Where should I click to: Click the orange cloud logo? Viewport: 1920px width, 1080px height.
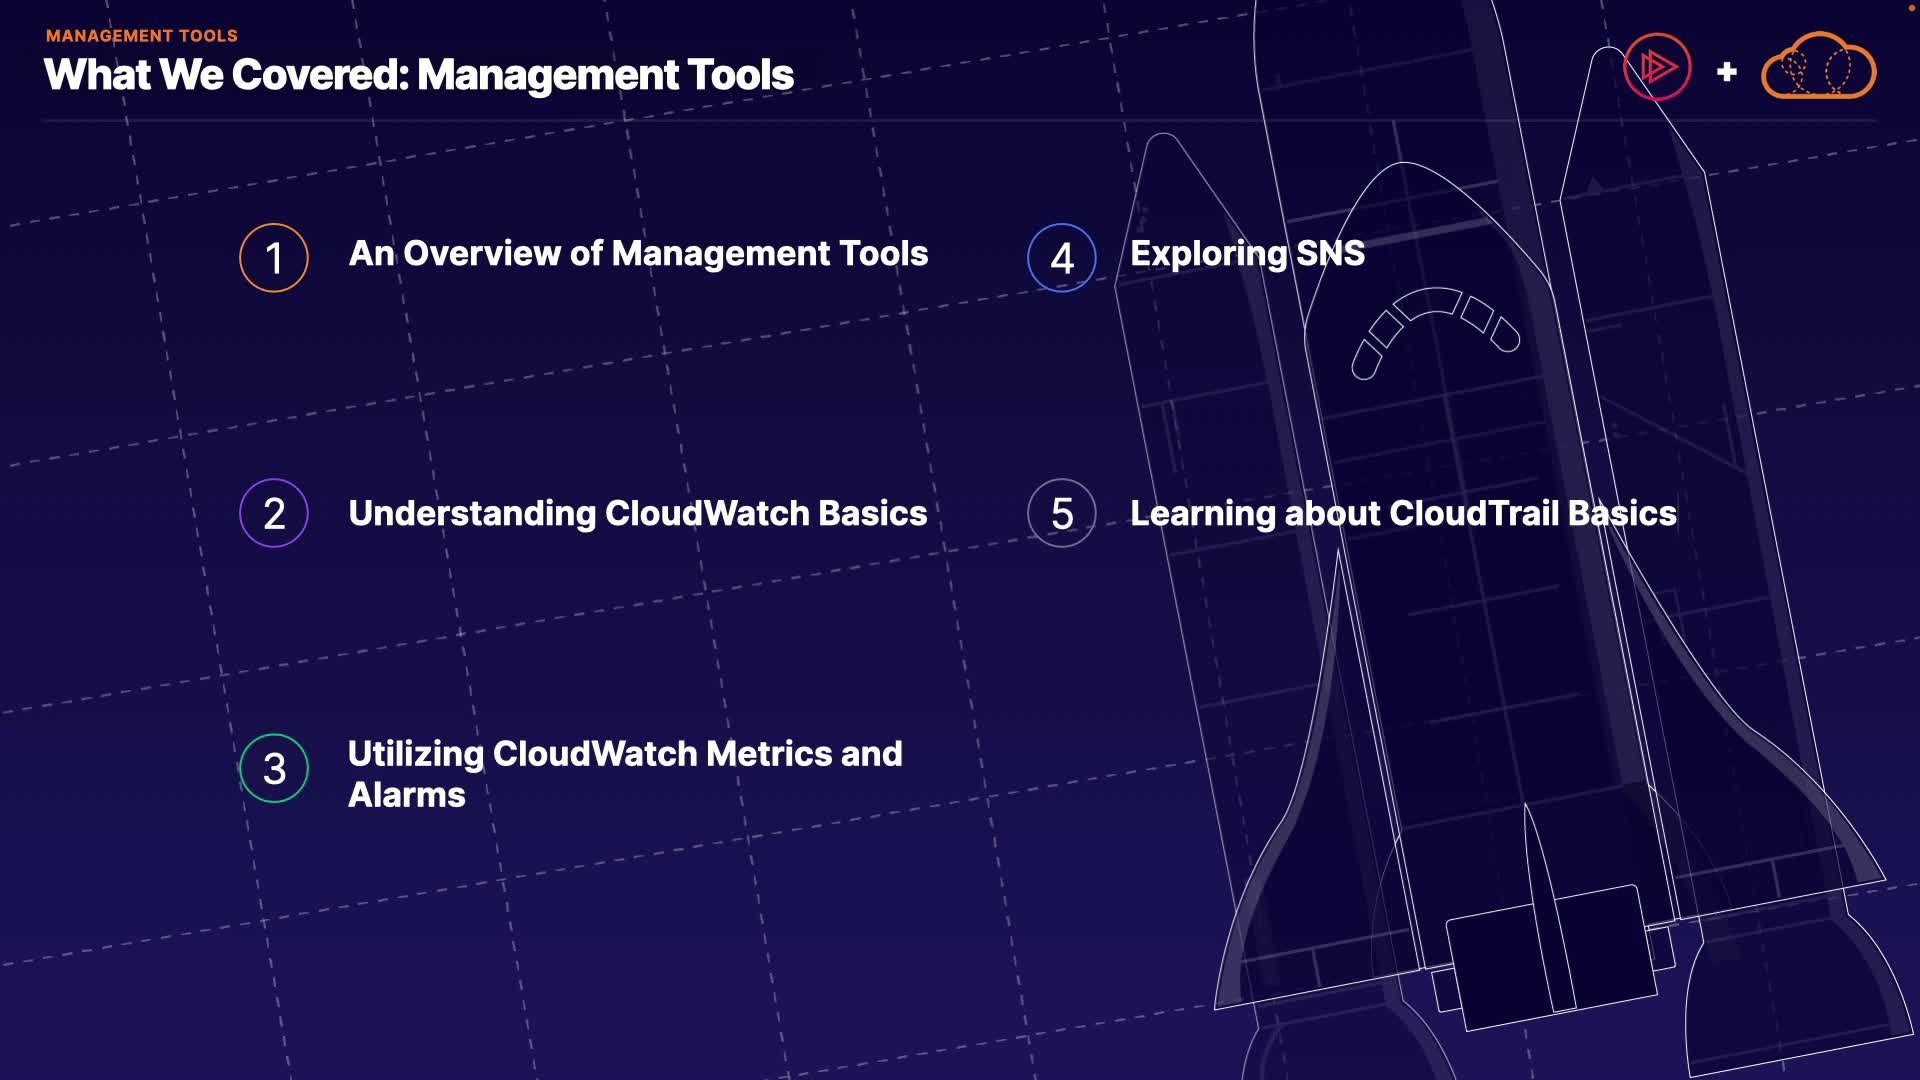tap(1818, 68)
